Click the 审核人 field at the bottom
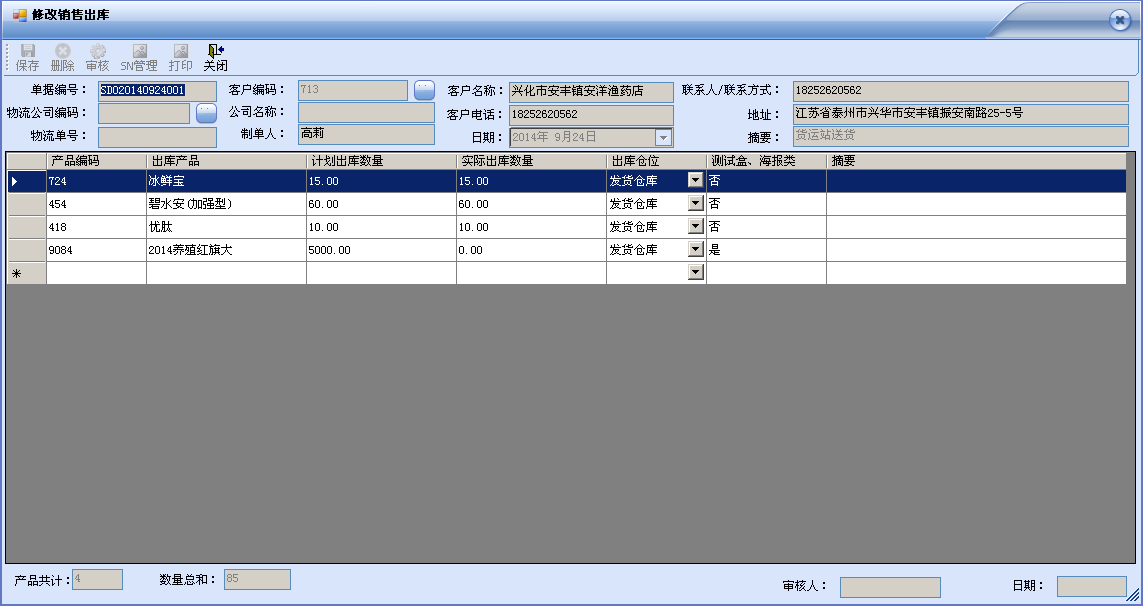The image size is (1143, 606). coord(890,587)
